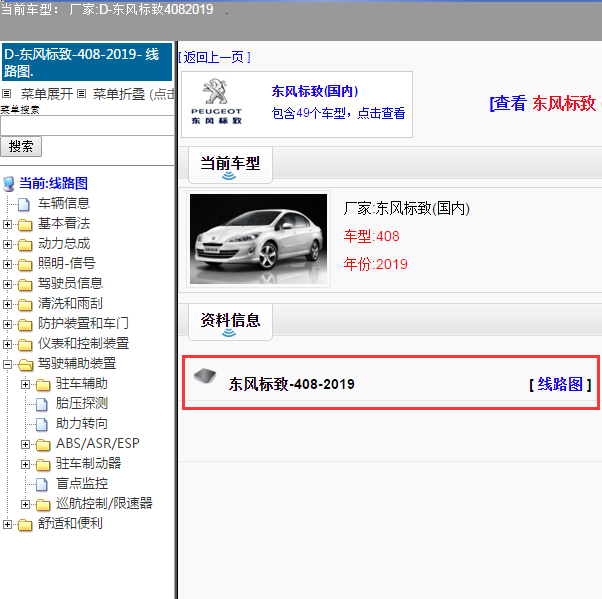Click the 东风标致-408-2019 entry title
This screenshot has width=602, height=599.
click(x=291, y=384)
